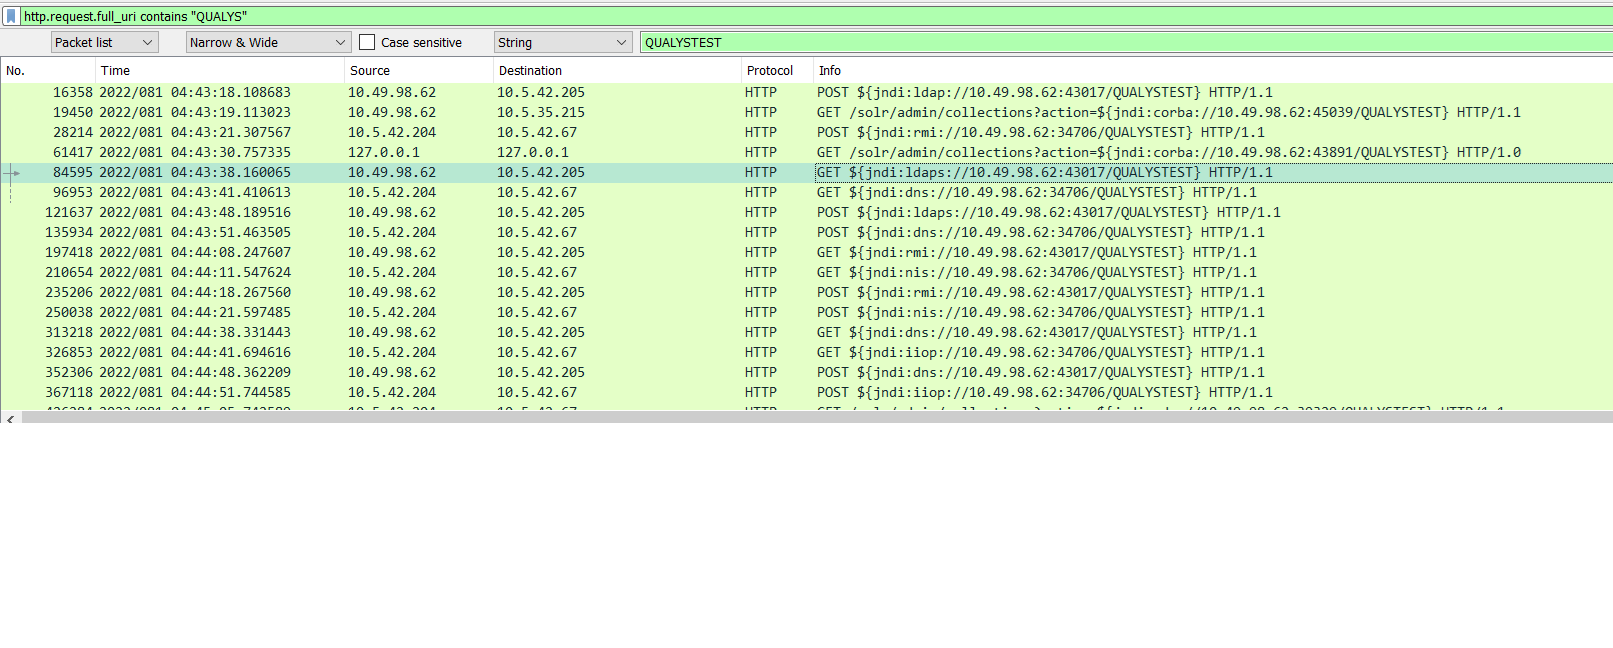The image size is (1613, 648).
Task: Open the String search type dropdown
Action: click(563, 42)
